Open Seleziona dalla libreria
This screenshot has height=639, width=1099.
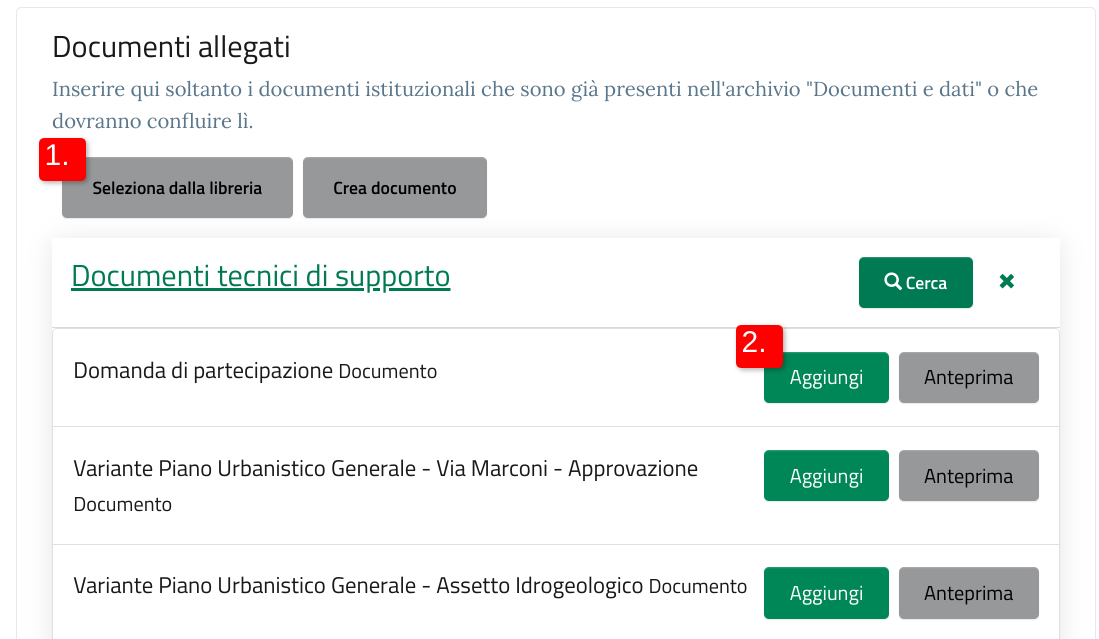coord(177,188)
